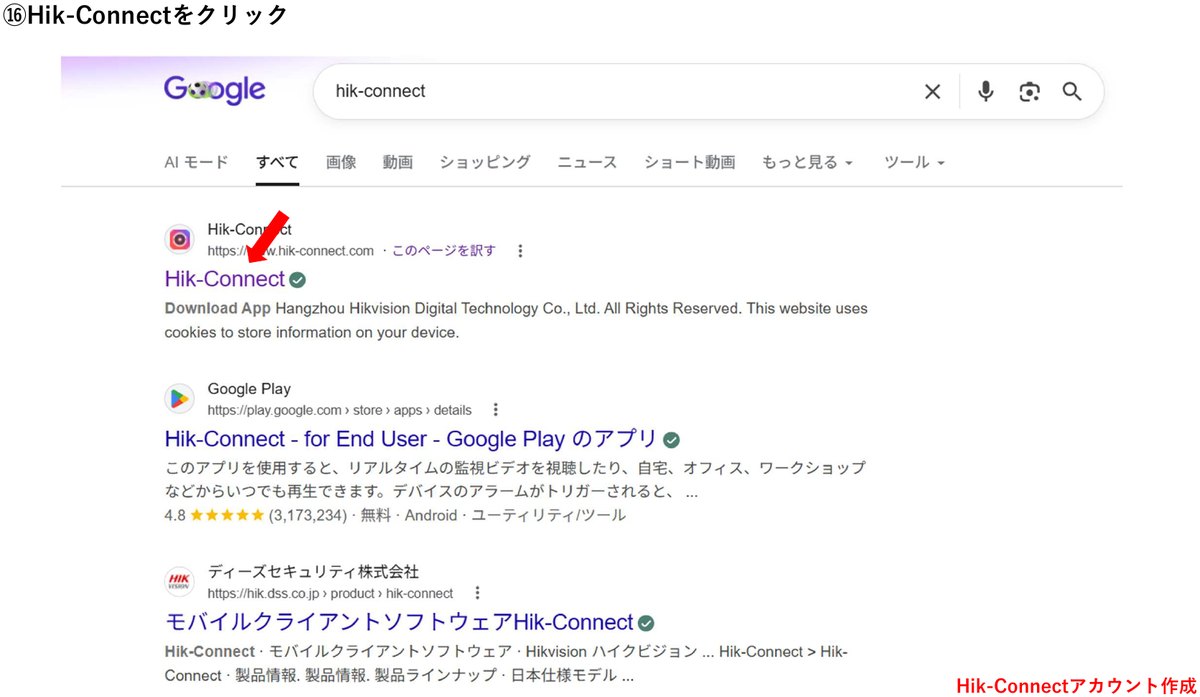Click verified badge next to Hik-Connect title

tap(298, 279)
